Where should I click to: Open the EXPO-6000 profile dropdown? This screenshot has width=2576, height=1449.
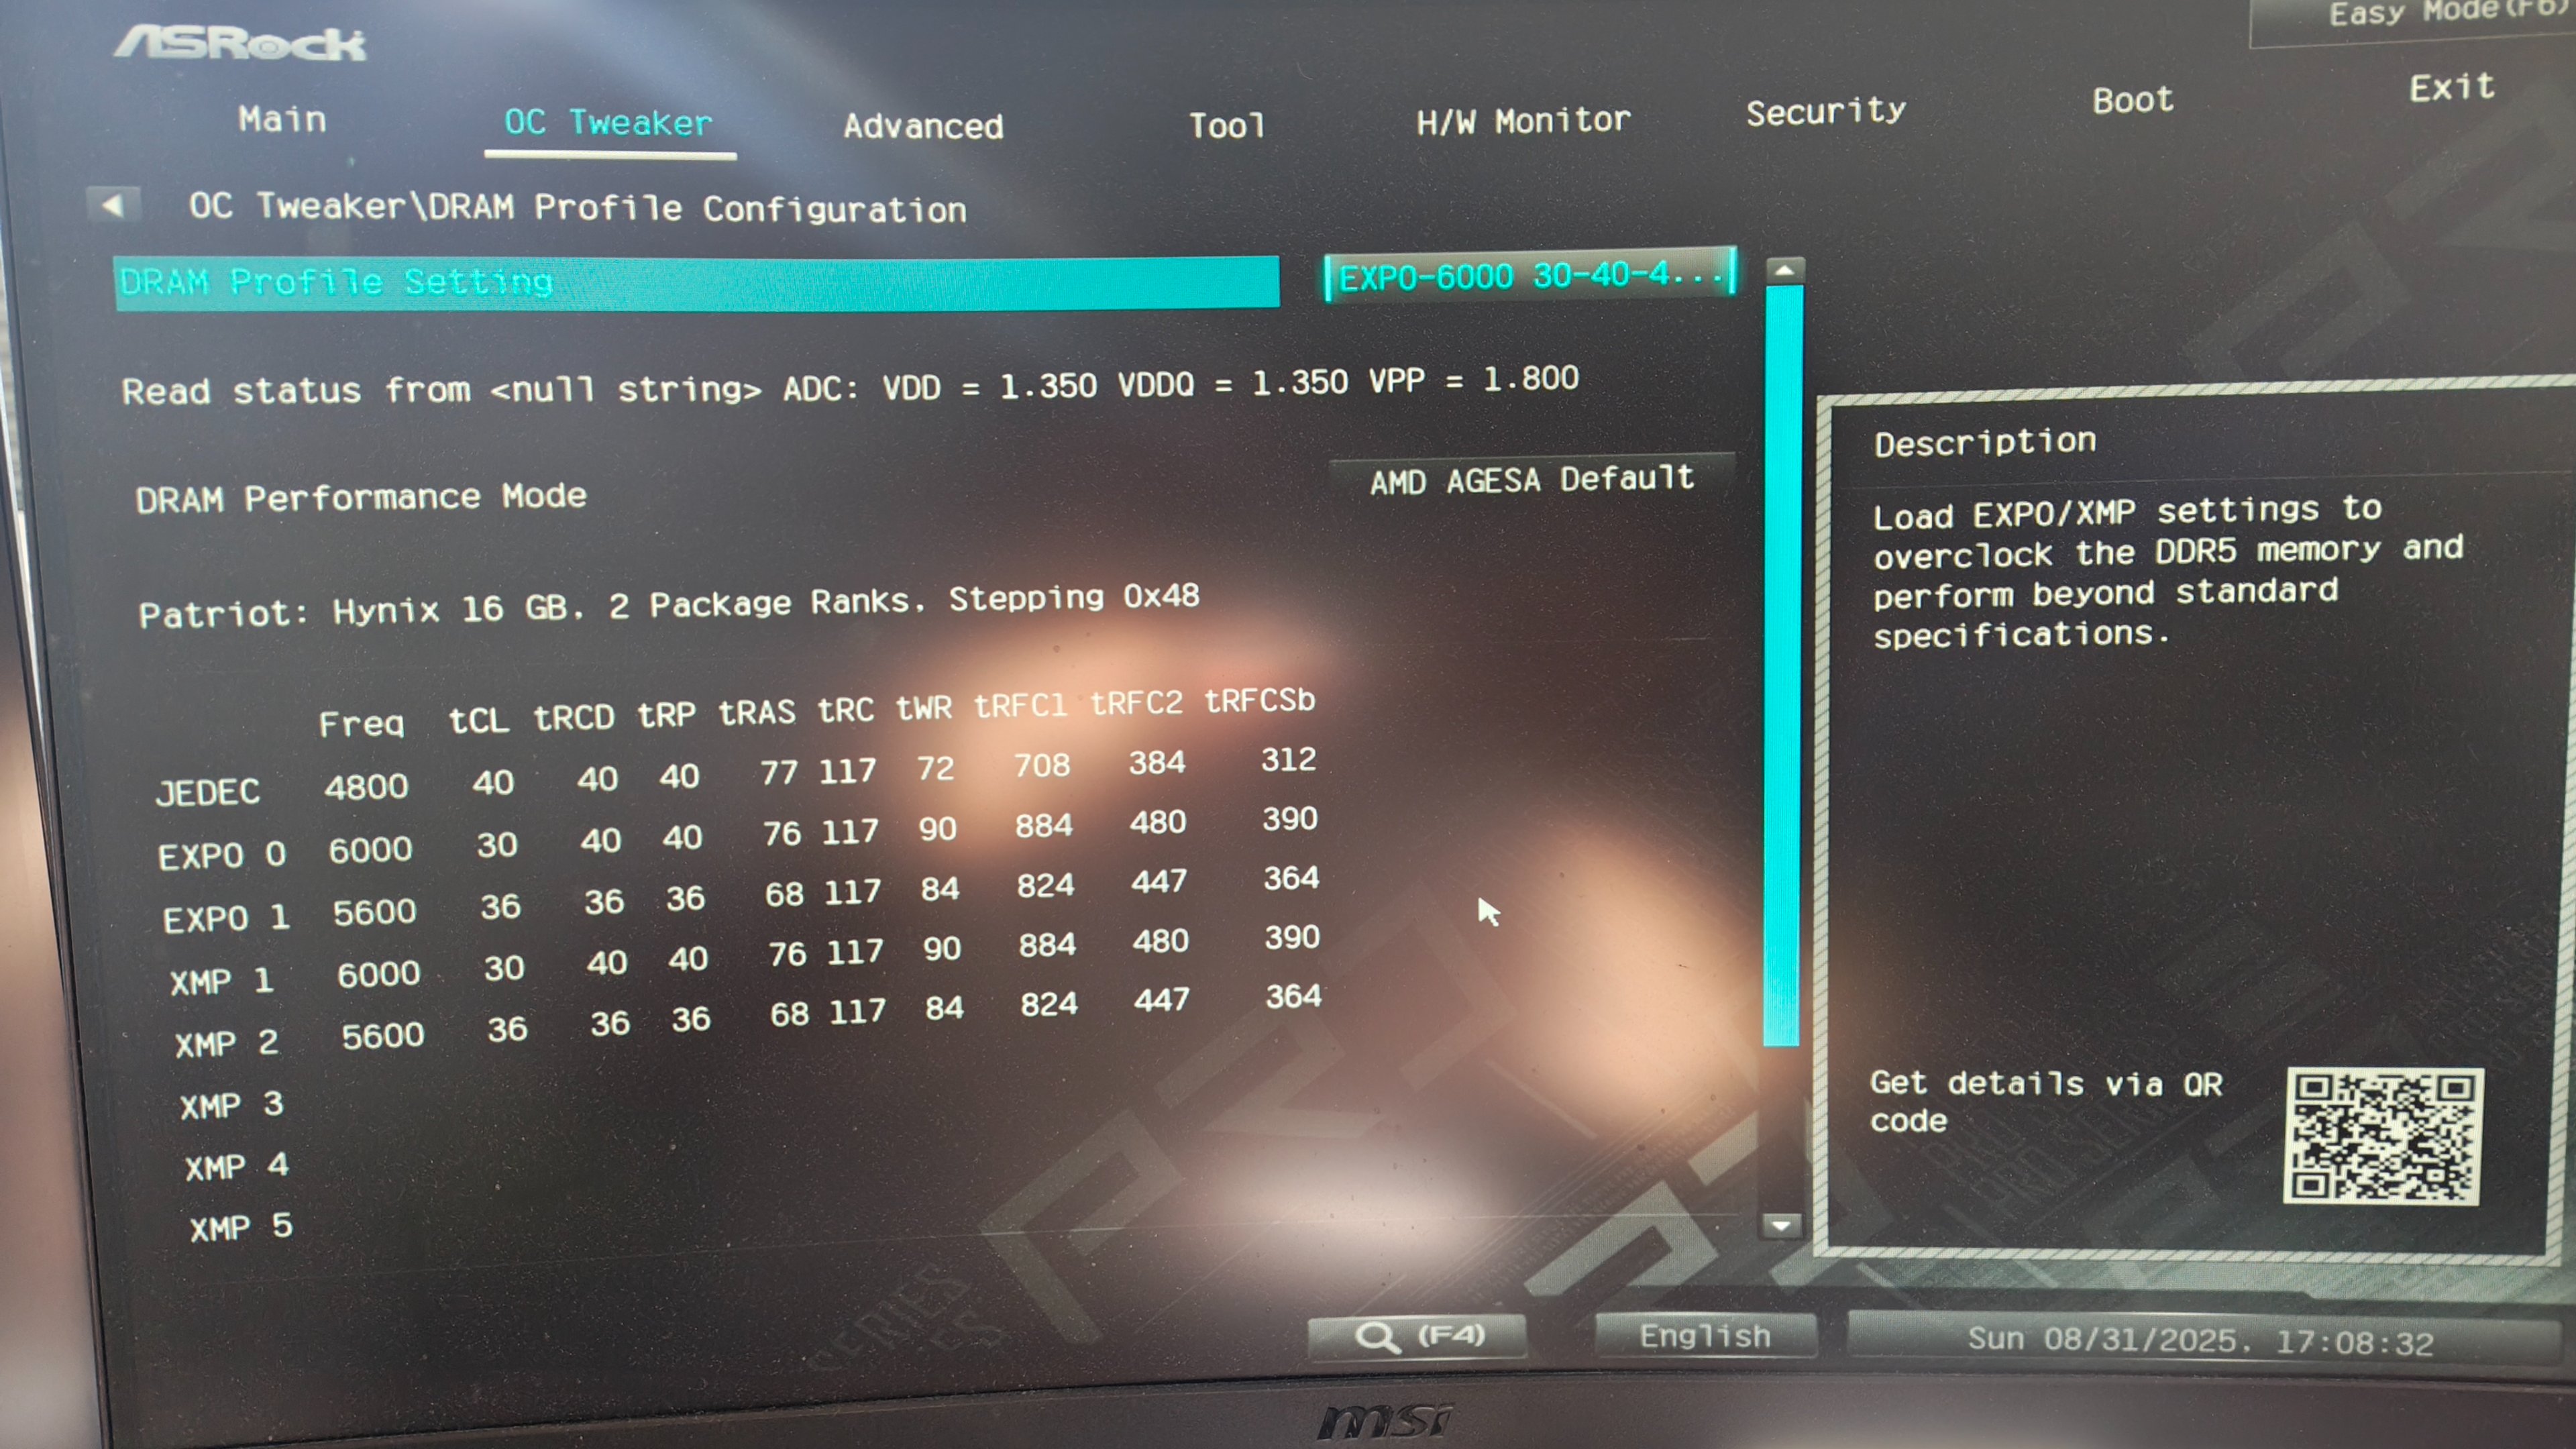coord(1530,275)
